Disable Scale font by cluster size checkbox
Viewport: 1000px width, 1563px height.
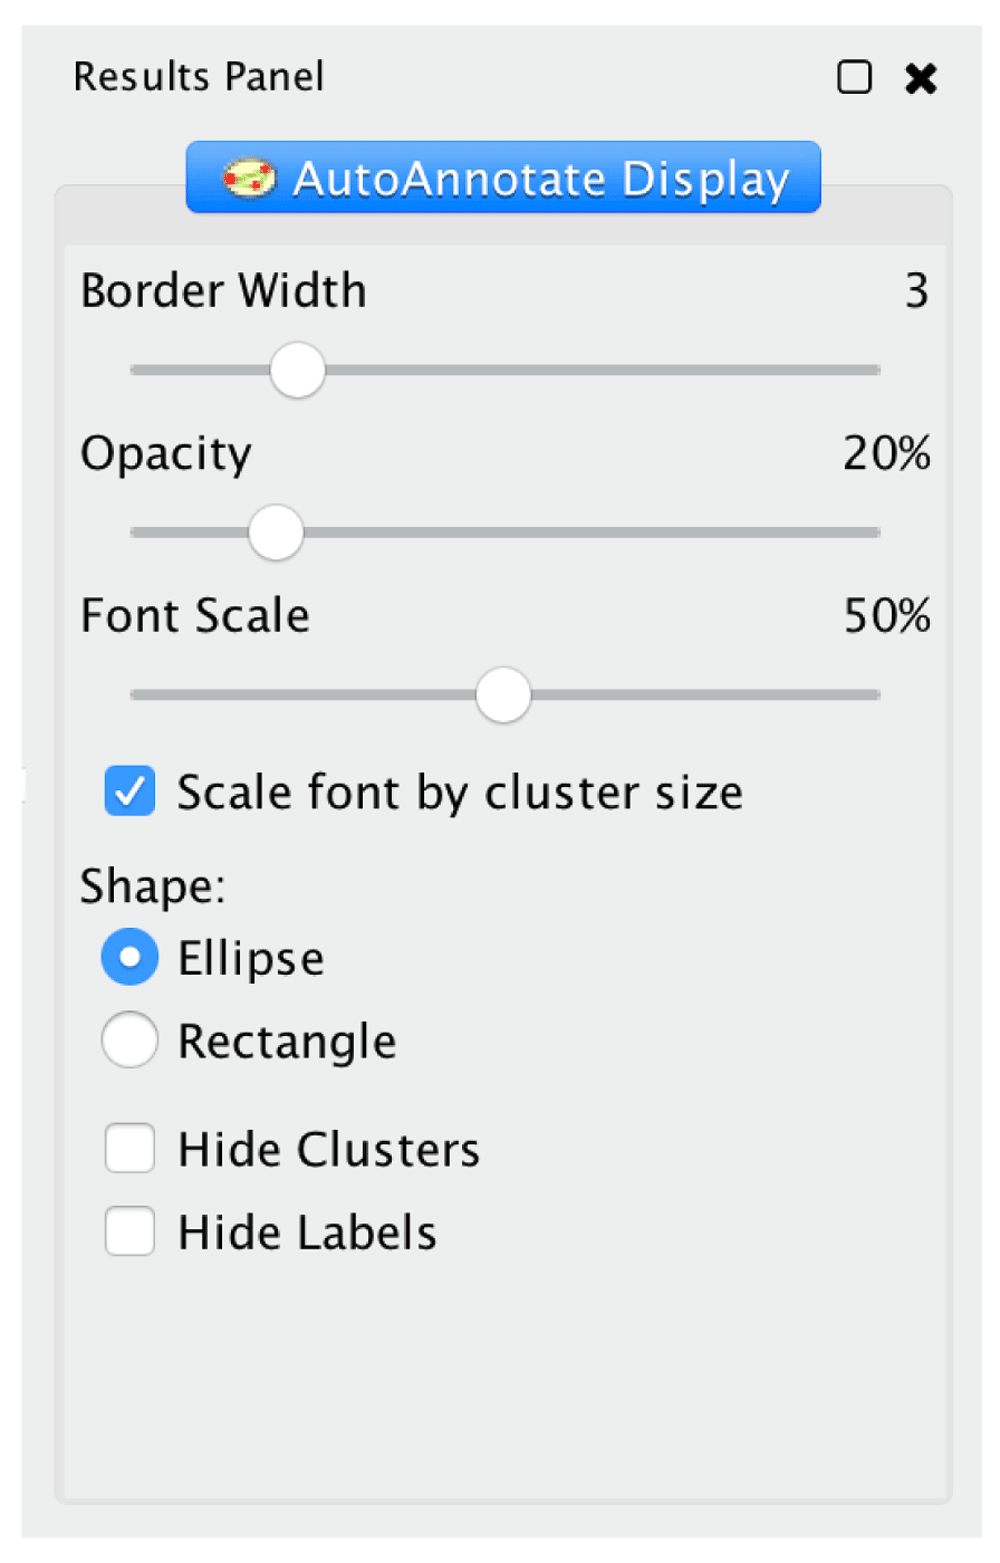click(x=130, y=791)
